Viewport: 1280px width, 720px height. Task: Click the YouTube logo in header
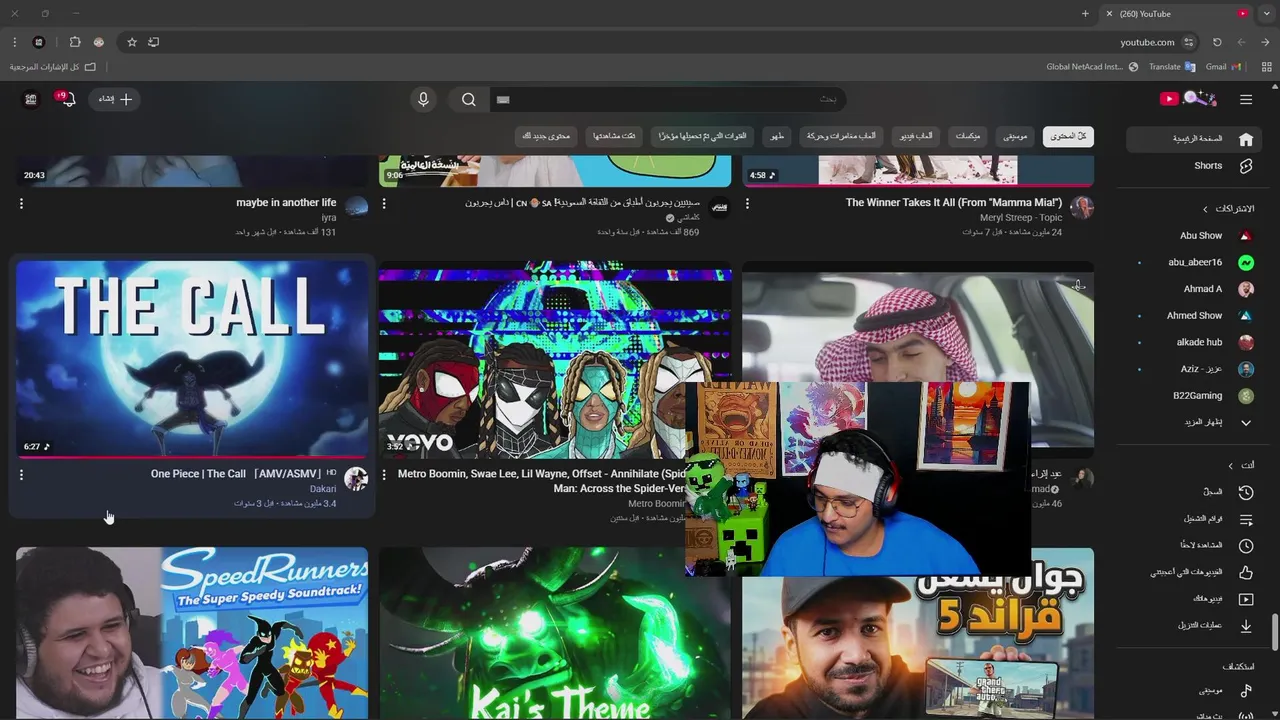coord(1188,98)
